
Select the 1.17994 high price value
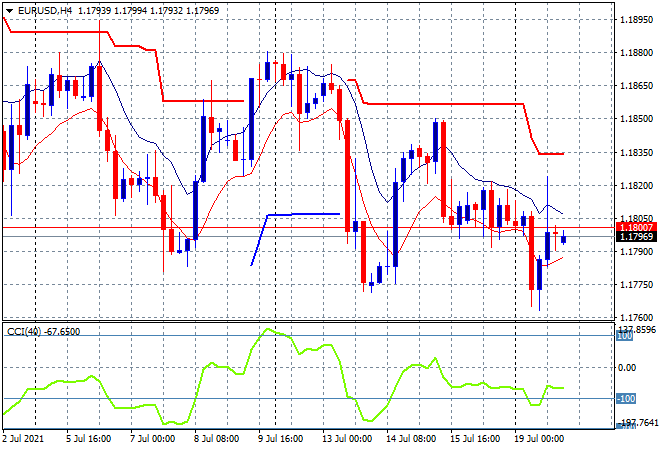pos(131,11)
